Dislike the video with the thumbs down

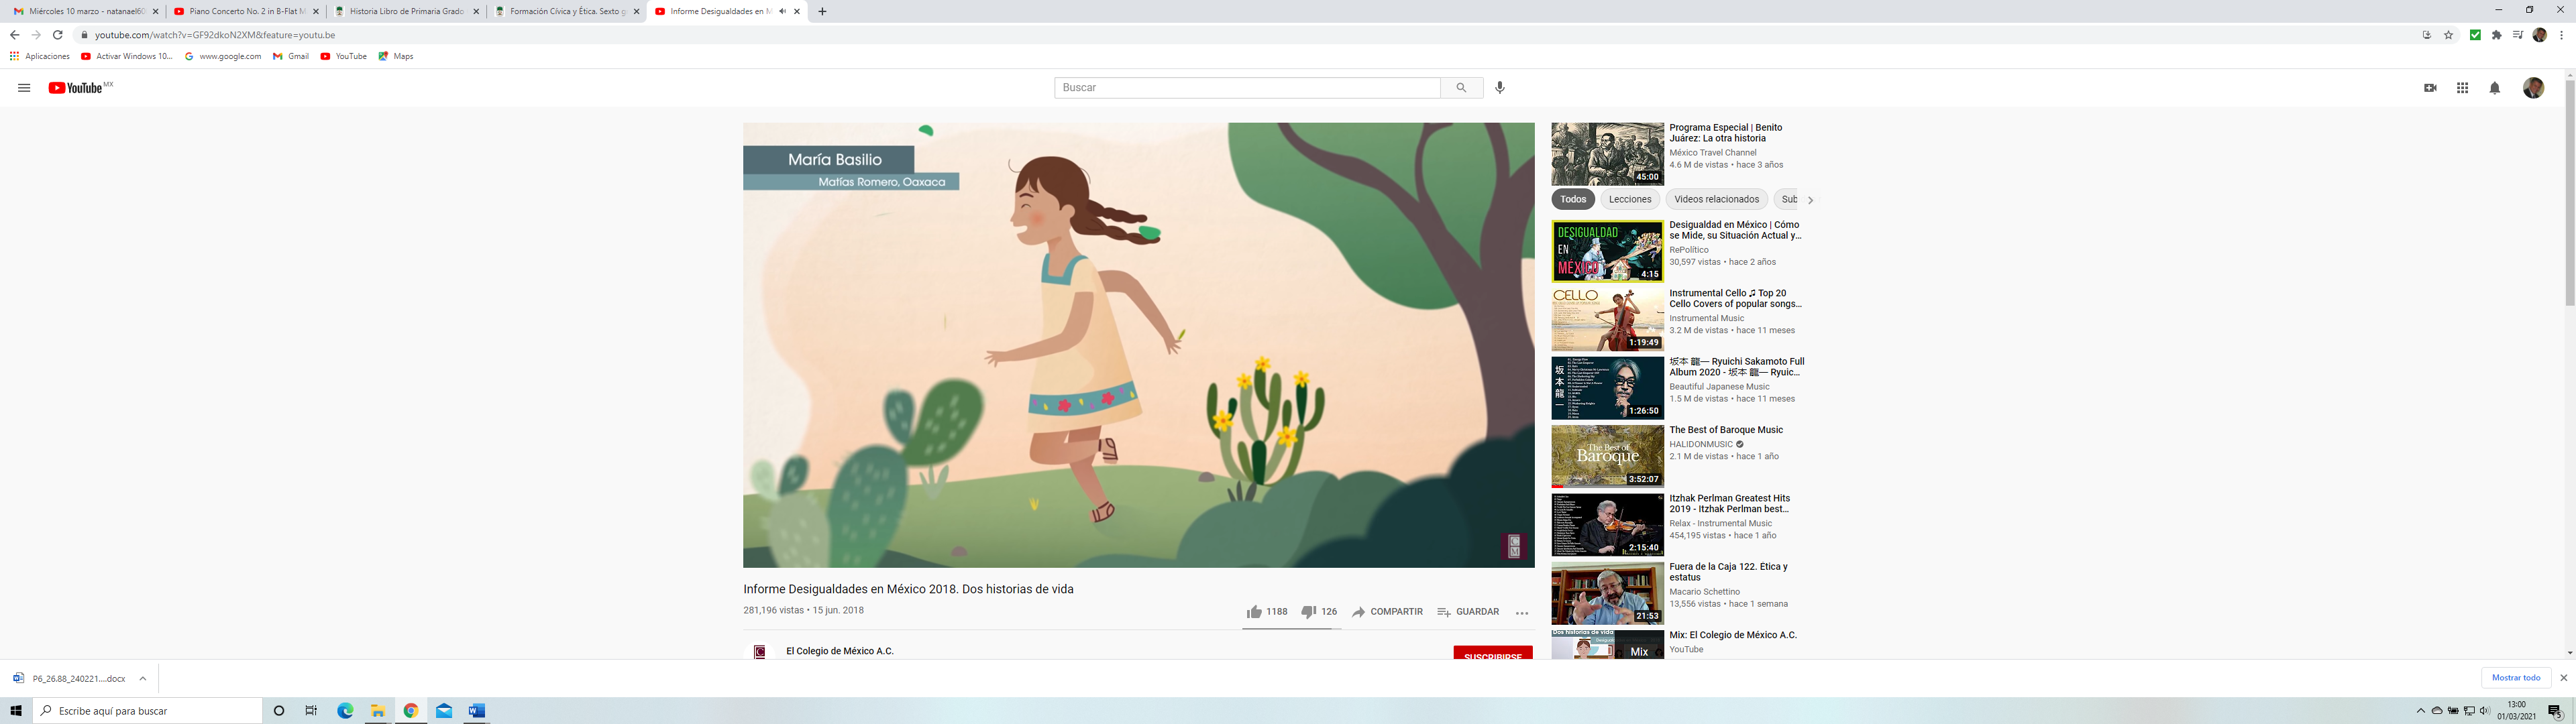(x=1308, y=612)
